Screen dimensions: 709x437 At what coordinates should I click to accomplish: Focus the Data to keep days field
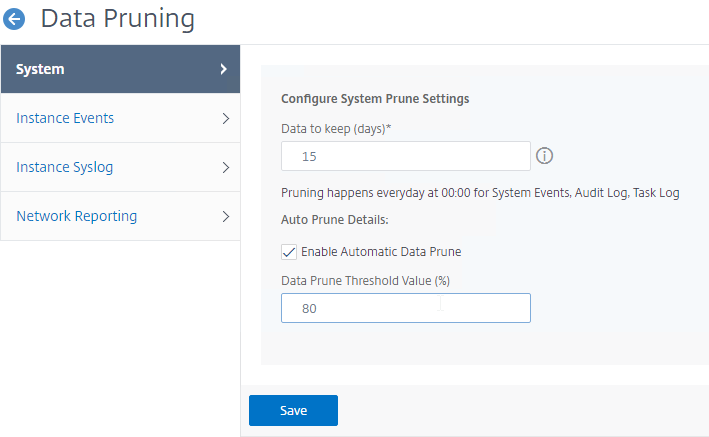406,156
